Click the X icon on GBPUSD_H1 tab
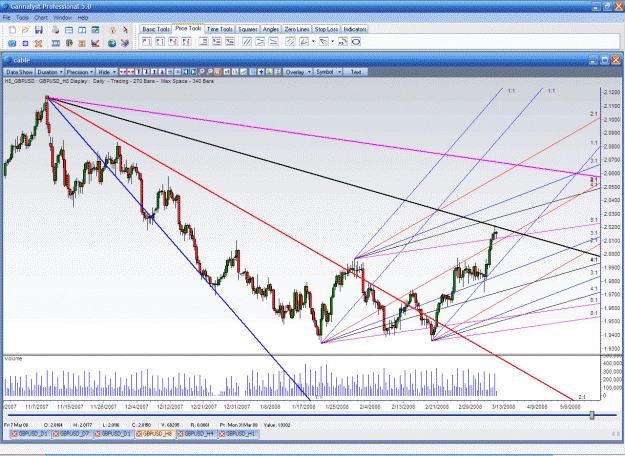This screenshot has width=625, height=456. 222,434
